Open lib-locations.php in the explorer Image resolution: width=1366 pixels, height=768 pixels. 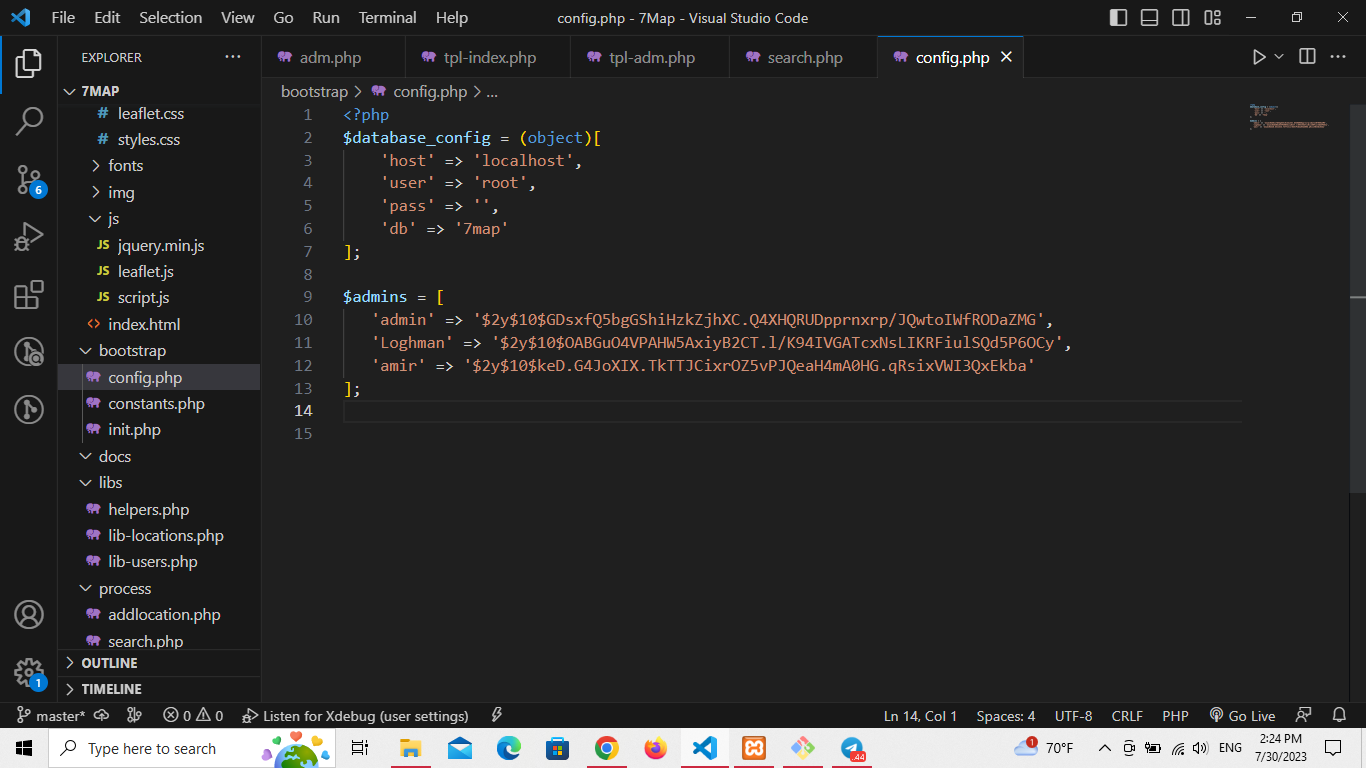[x=159, y=536]
